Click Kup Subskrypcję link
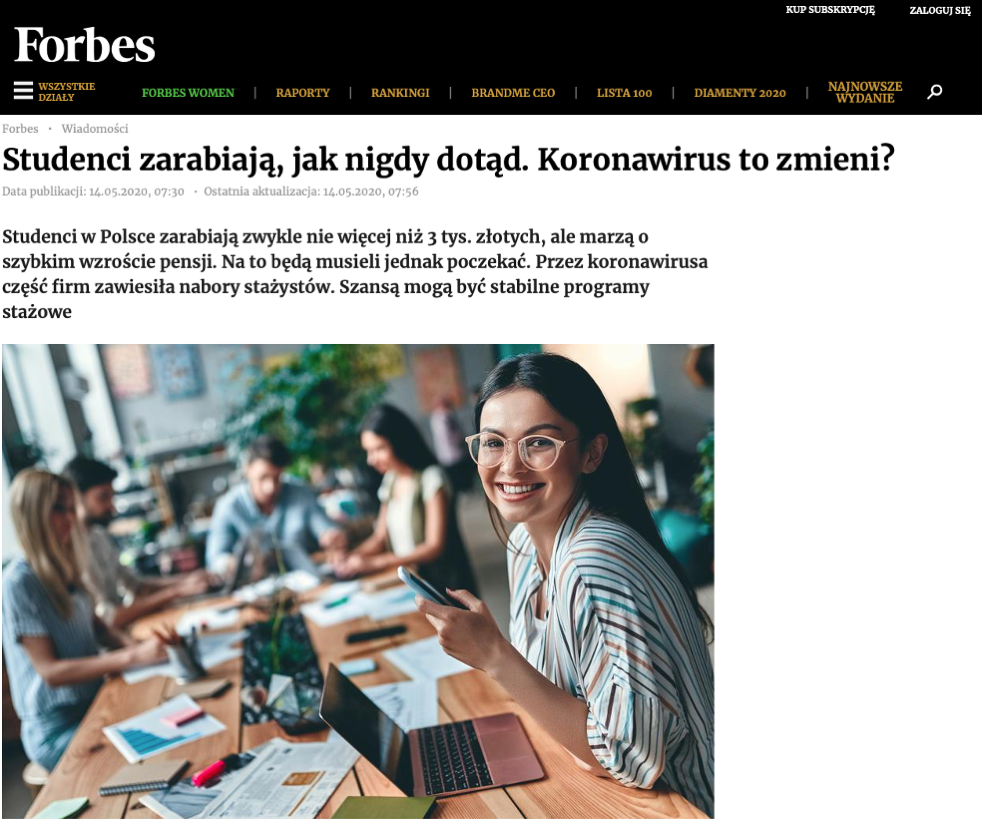Viewport: 982px width, 833px height. point(830,10)
